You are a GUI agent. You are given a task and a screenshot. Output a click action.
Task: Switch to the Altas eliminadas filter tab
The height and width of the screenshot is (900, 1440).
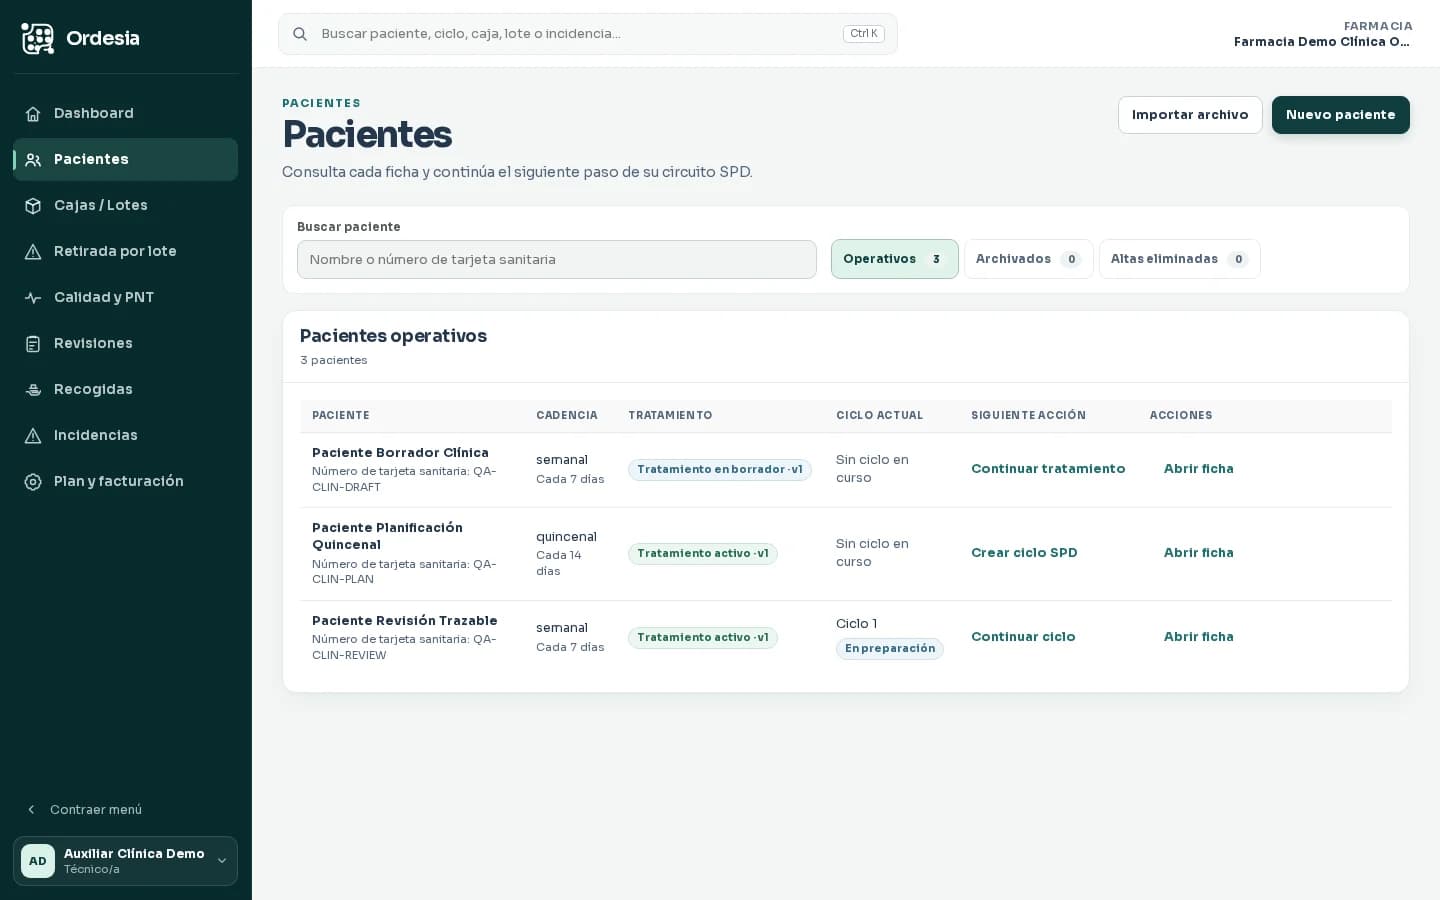(x=1179, y=259)
